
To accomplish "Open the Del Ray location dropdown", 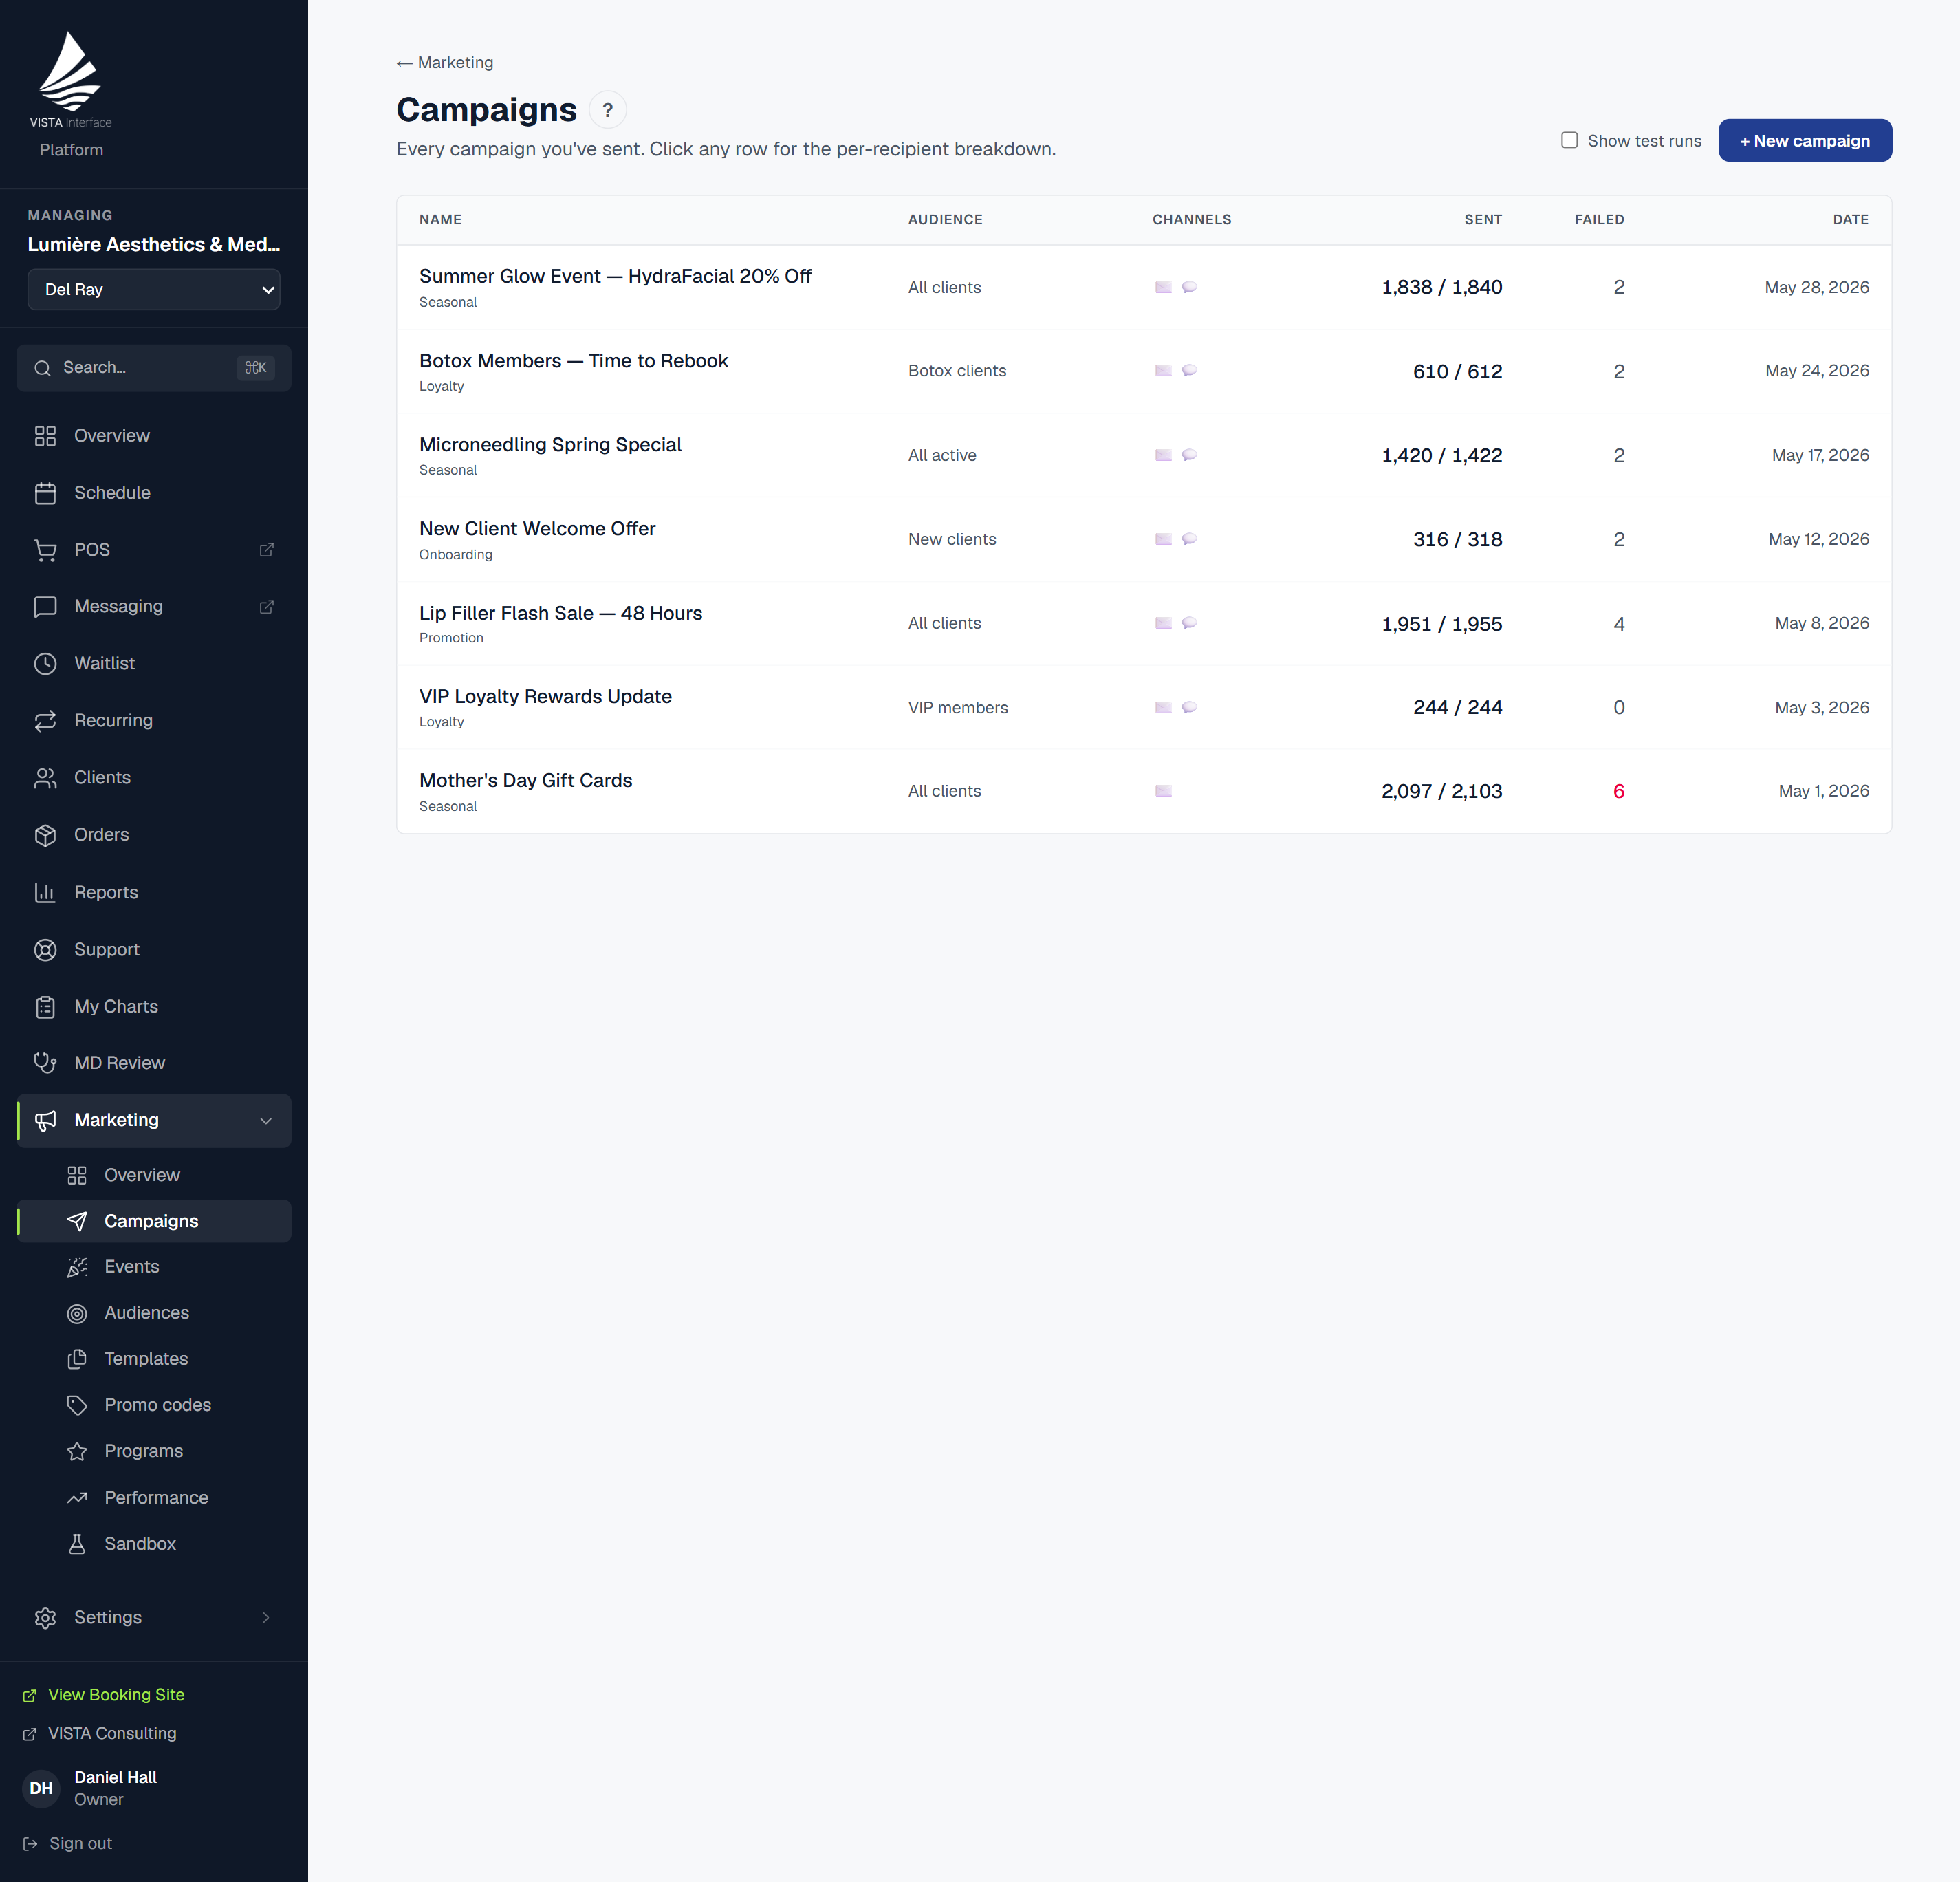I will click(x=154, y=289).
